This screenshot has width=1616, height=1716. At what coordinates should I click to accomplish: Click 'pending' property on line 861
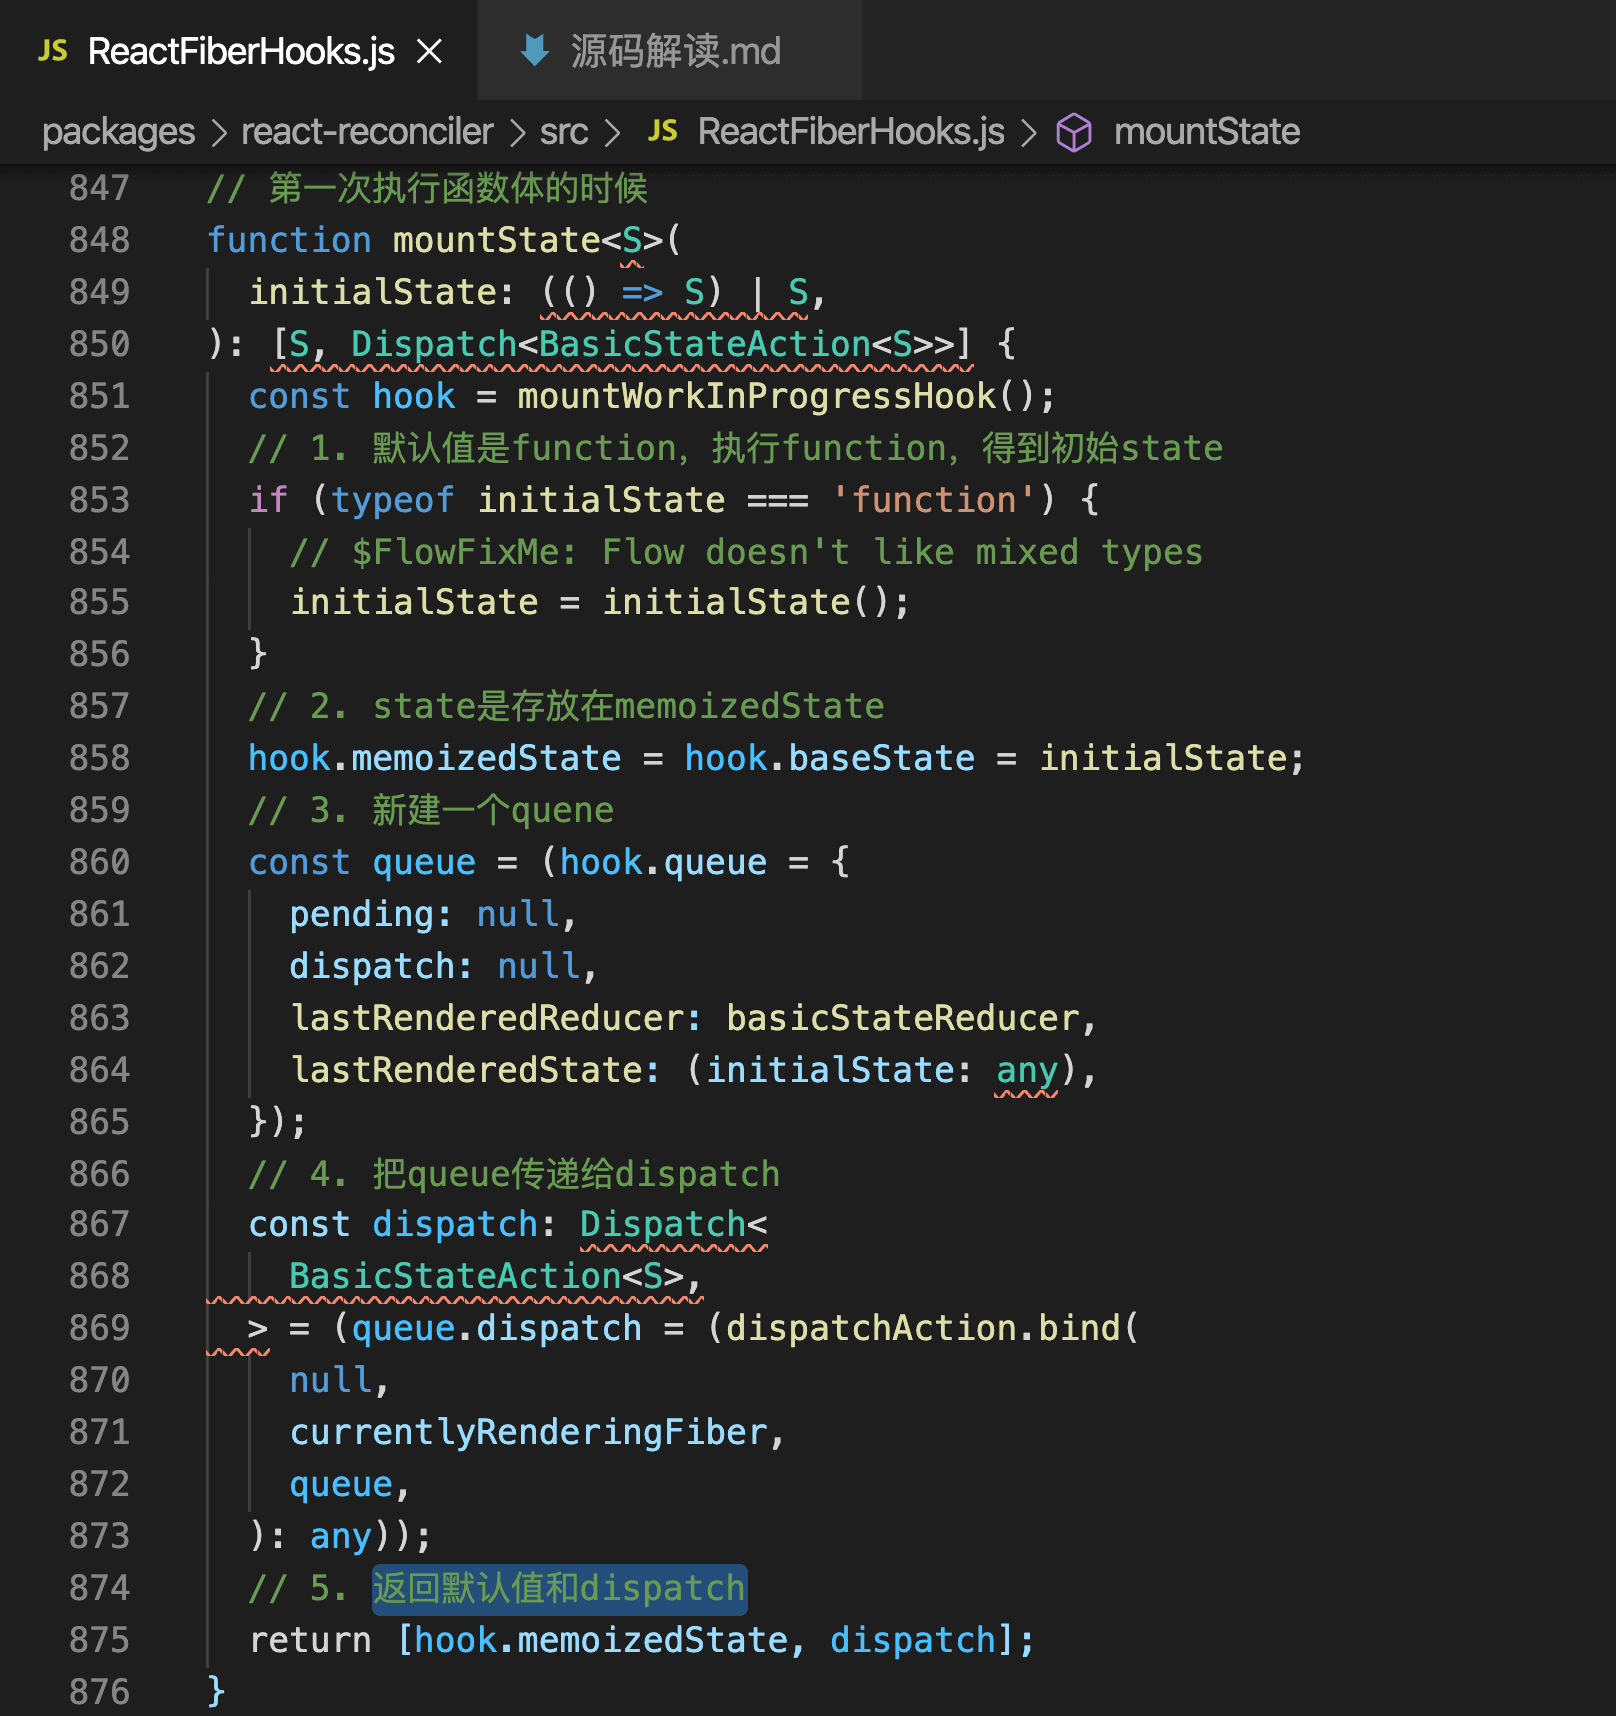[x=361, y=914]
